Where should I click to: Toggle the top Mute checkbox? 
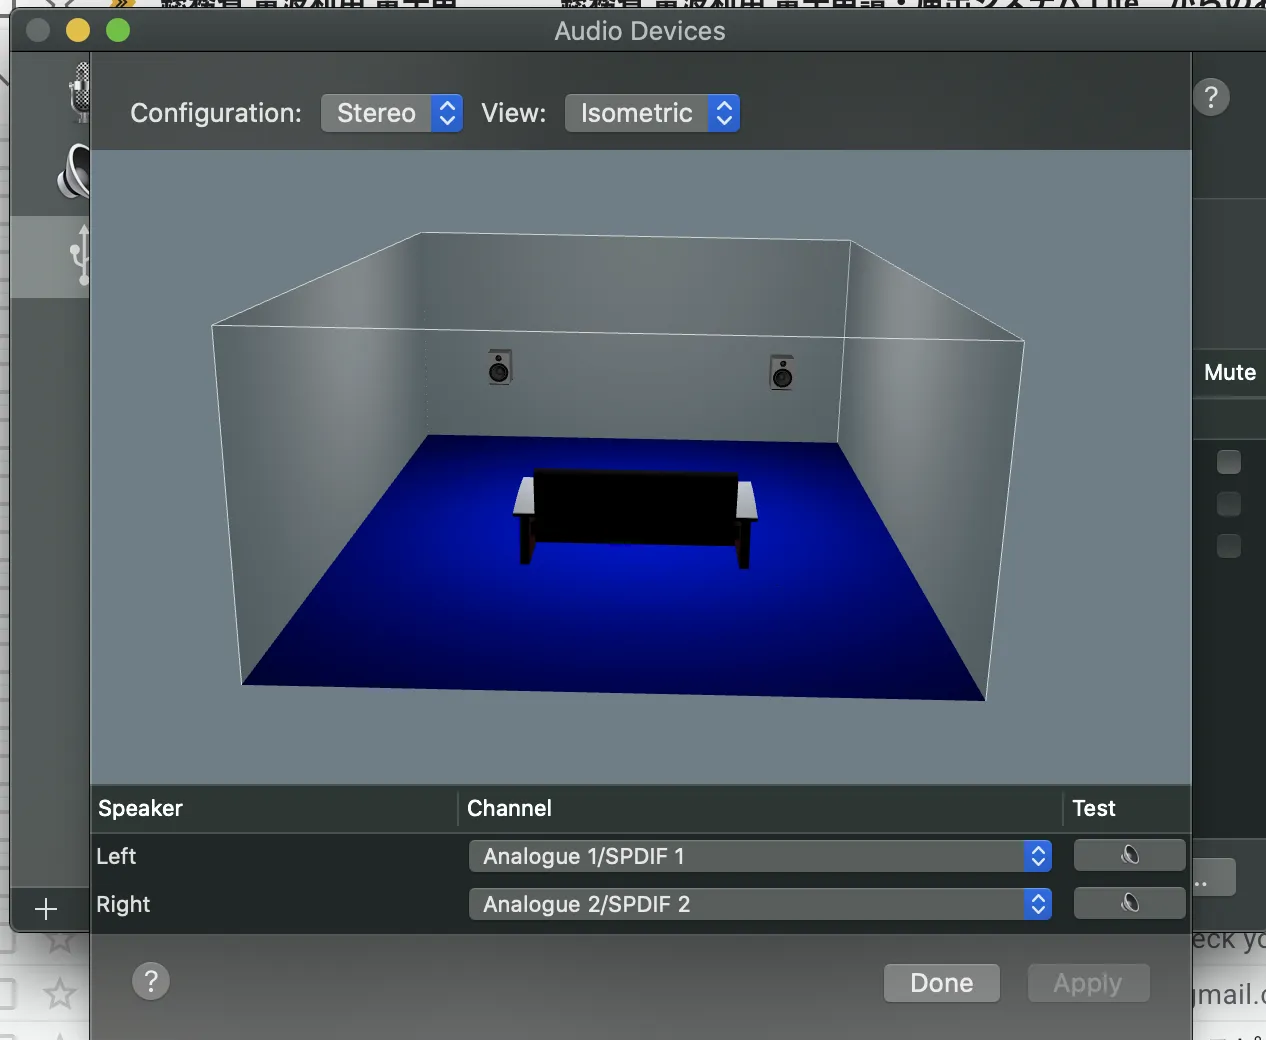[x=1228, y=462]
